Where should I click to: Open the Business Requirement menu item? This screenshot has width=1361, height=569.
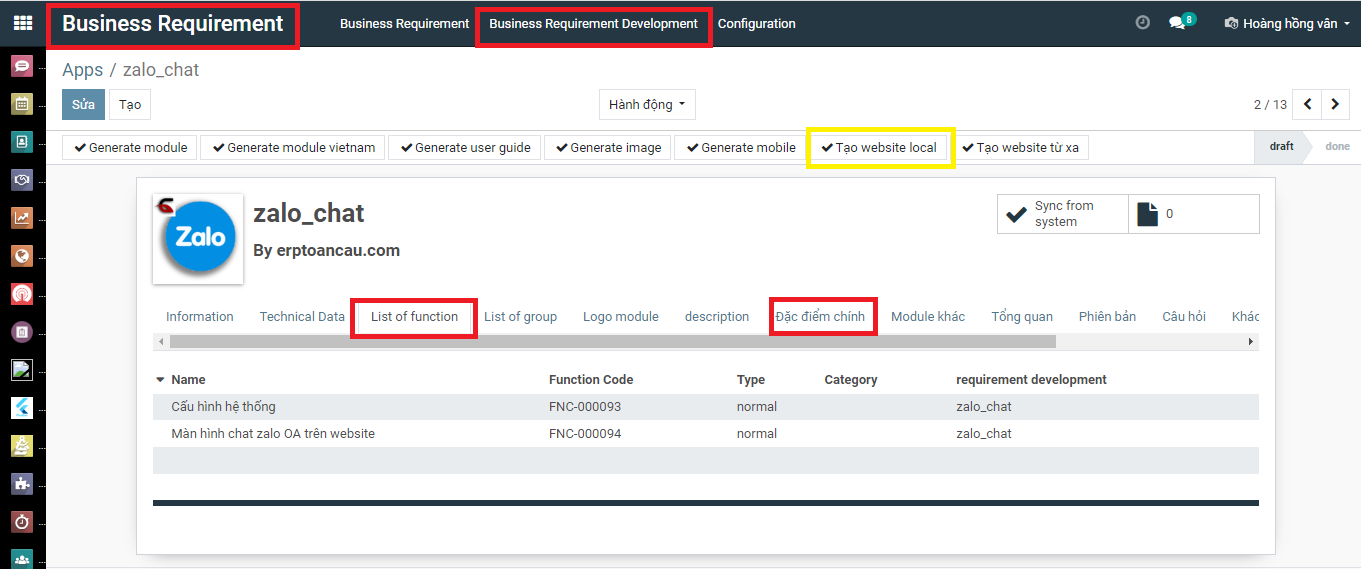[x=404, y=23]
